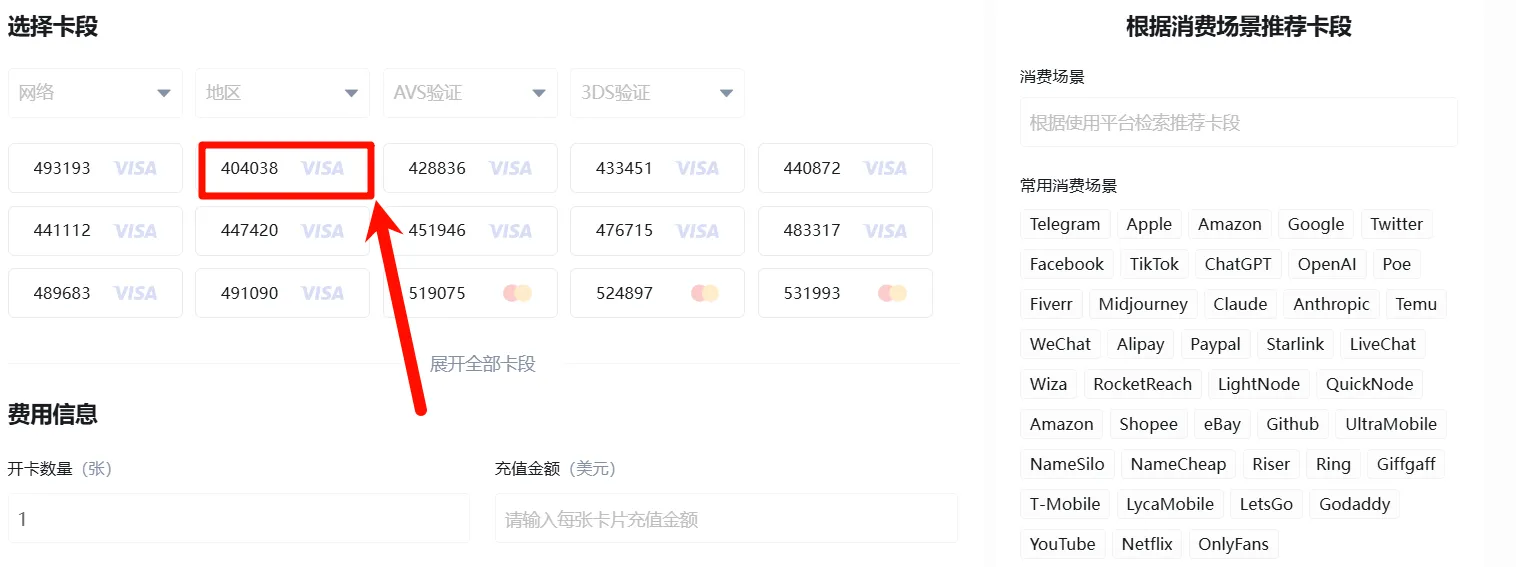Viewport: 1516px width, 567px height.
Task: Pick the Fiverr scenario tag
Action: coord(1051,304)
